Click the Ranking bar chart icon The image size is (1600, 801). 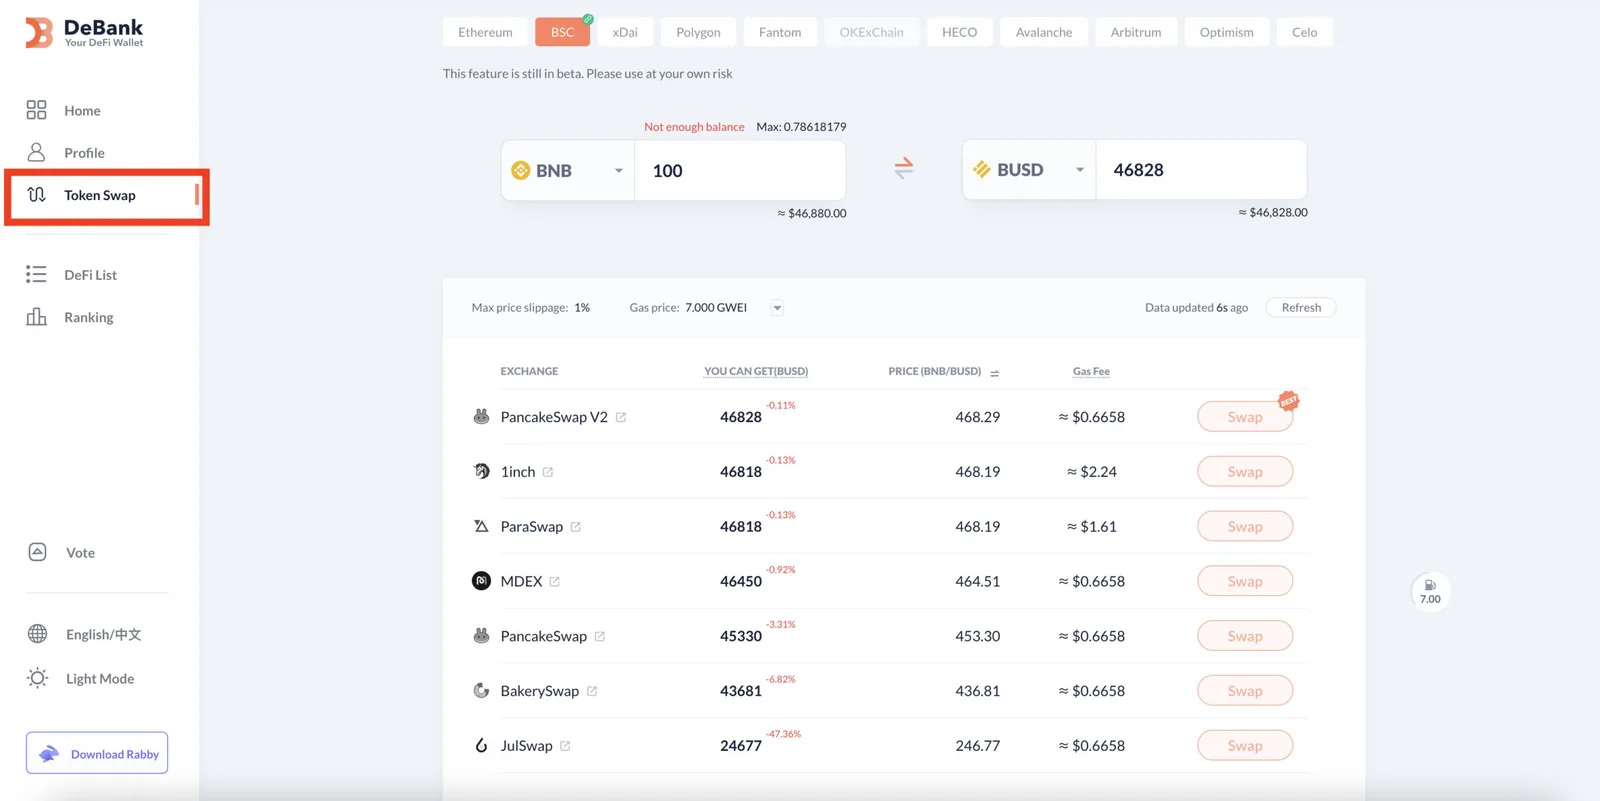36,317
